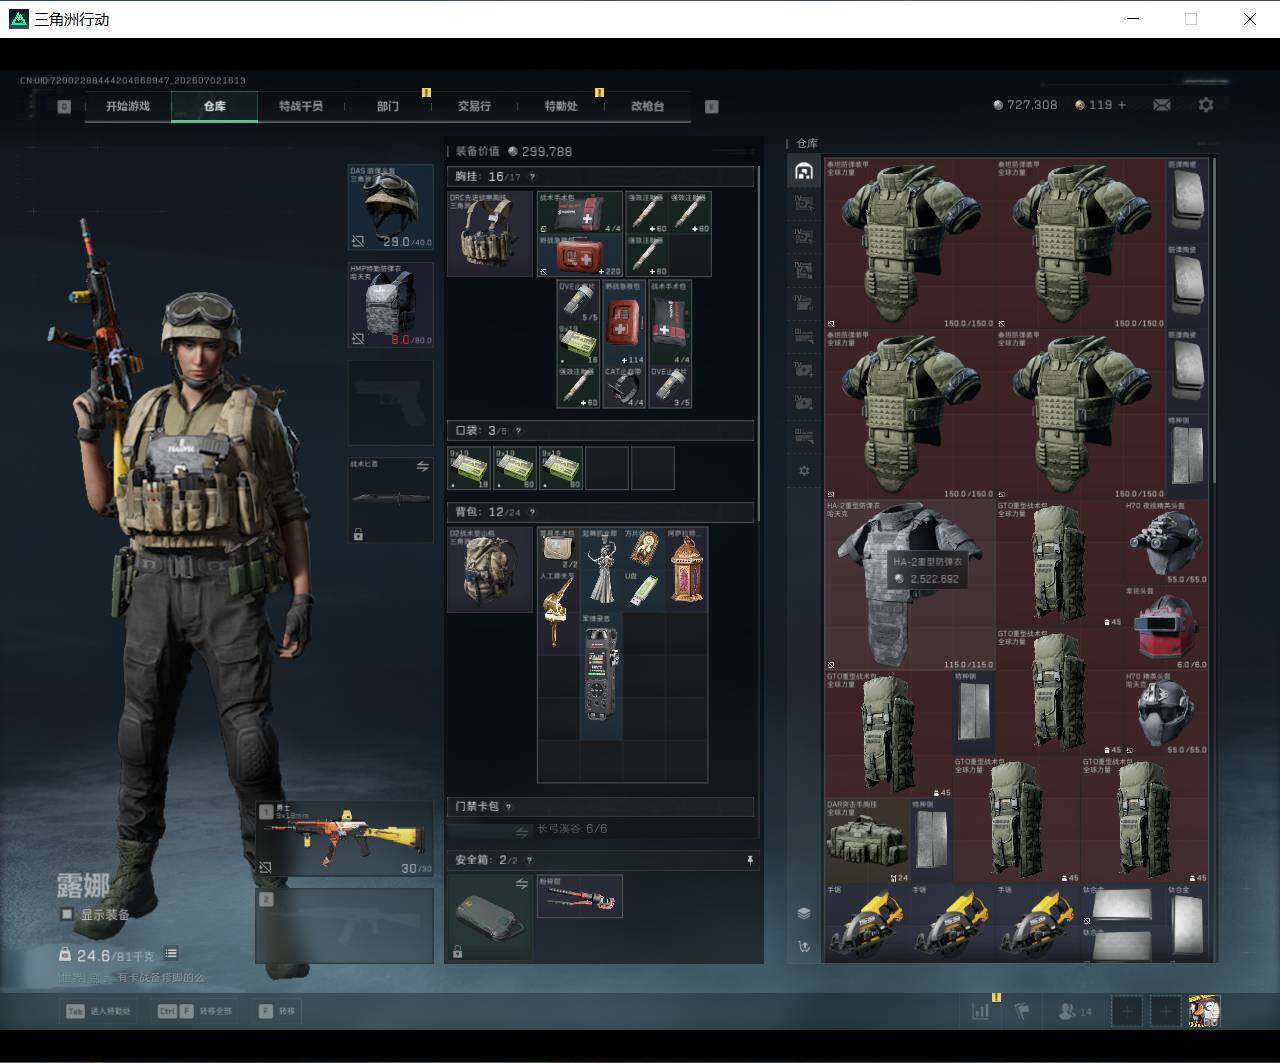The height and width of the screenshot is (1063, 1280).
Task: Select the DAR chest rig in warehouse
Action: click(867, 841)
